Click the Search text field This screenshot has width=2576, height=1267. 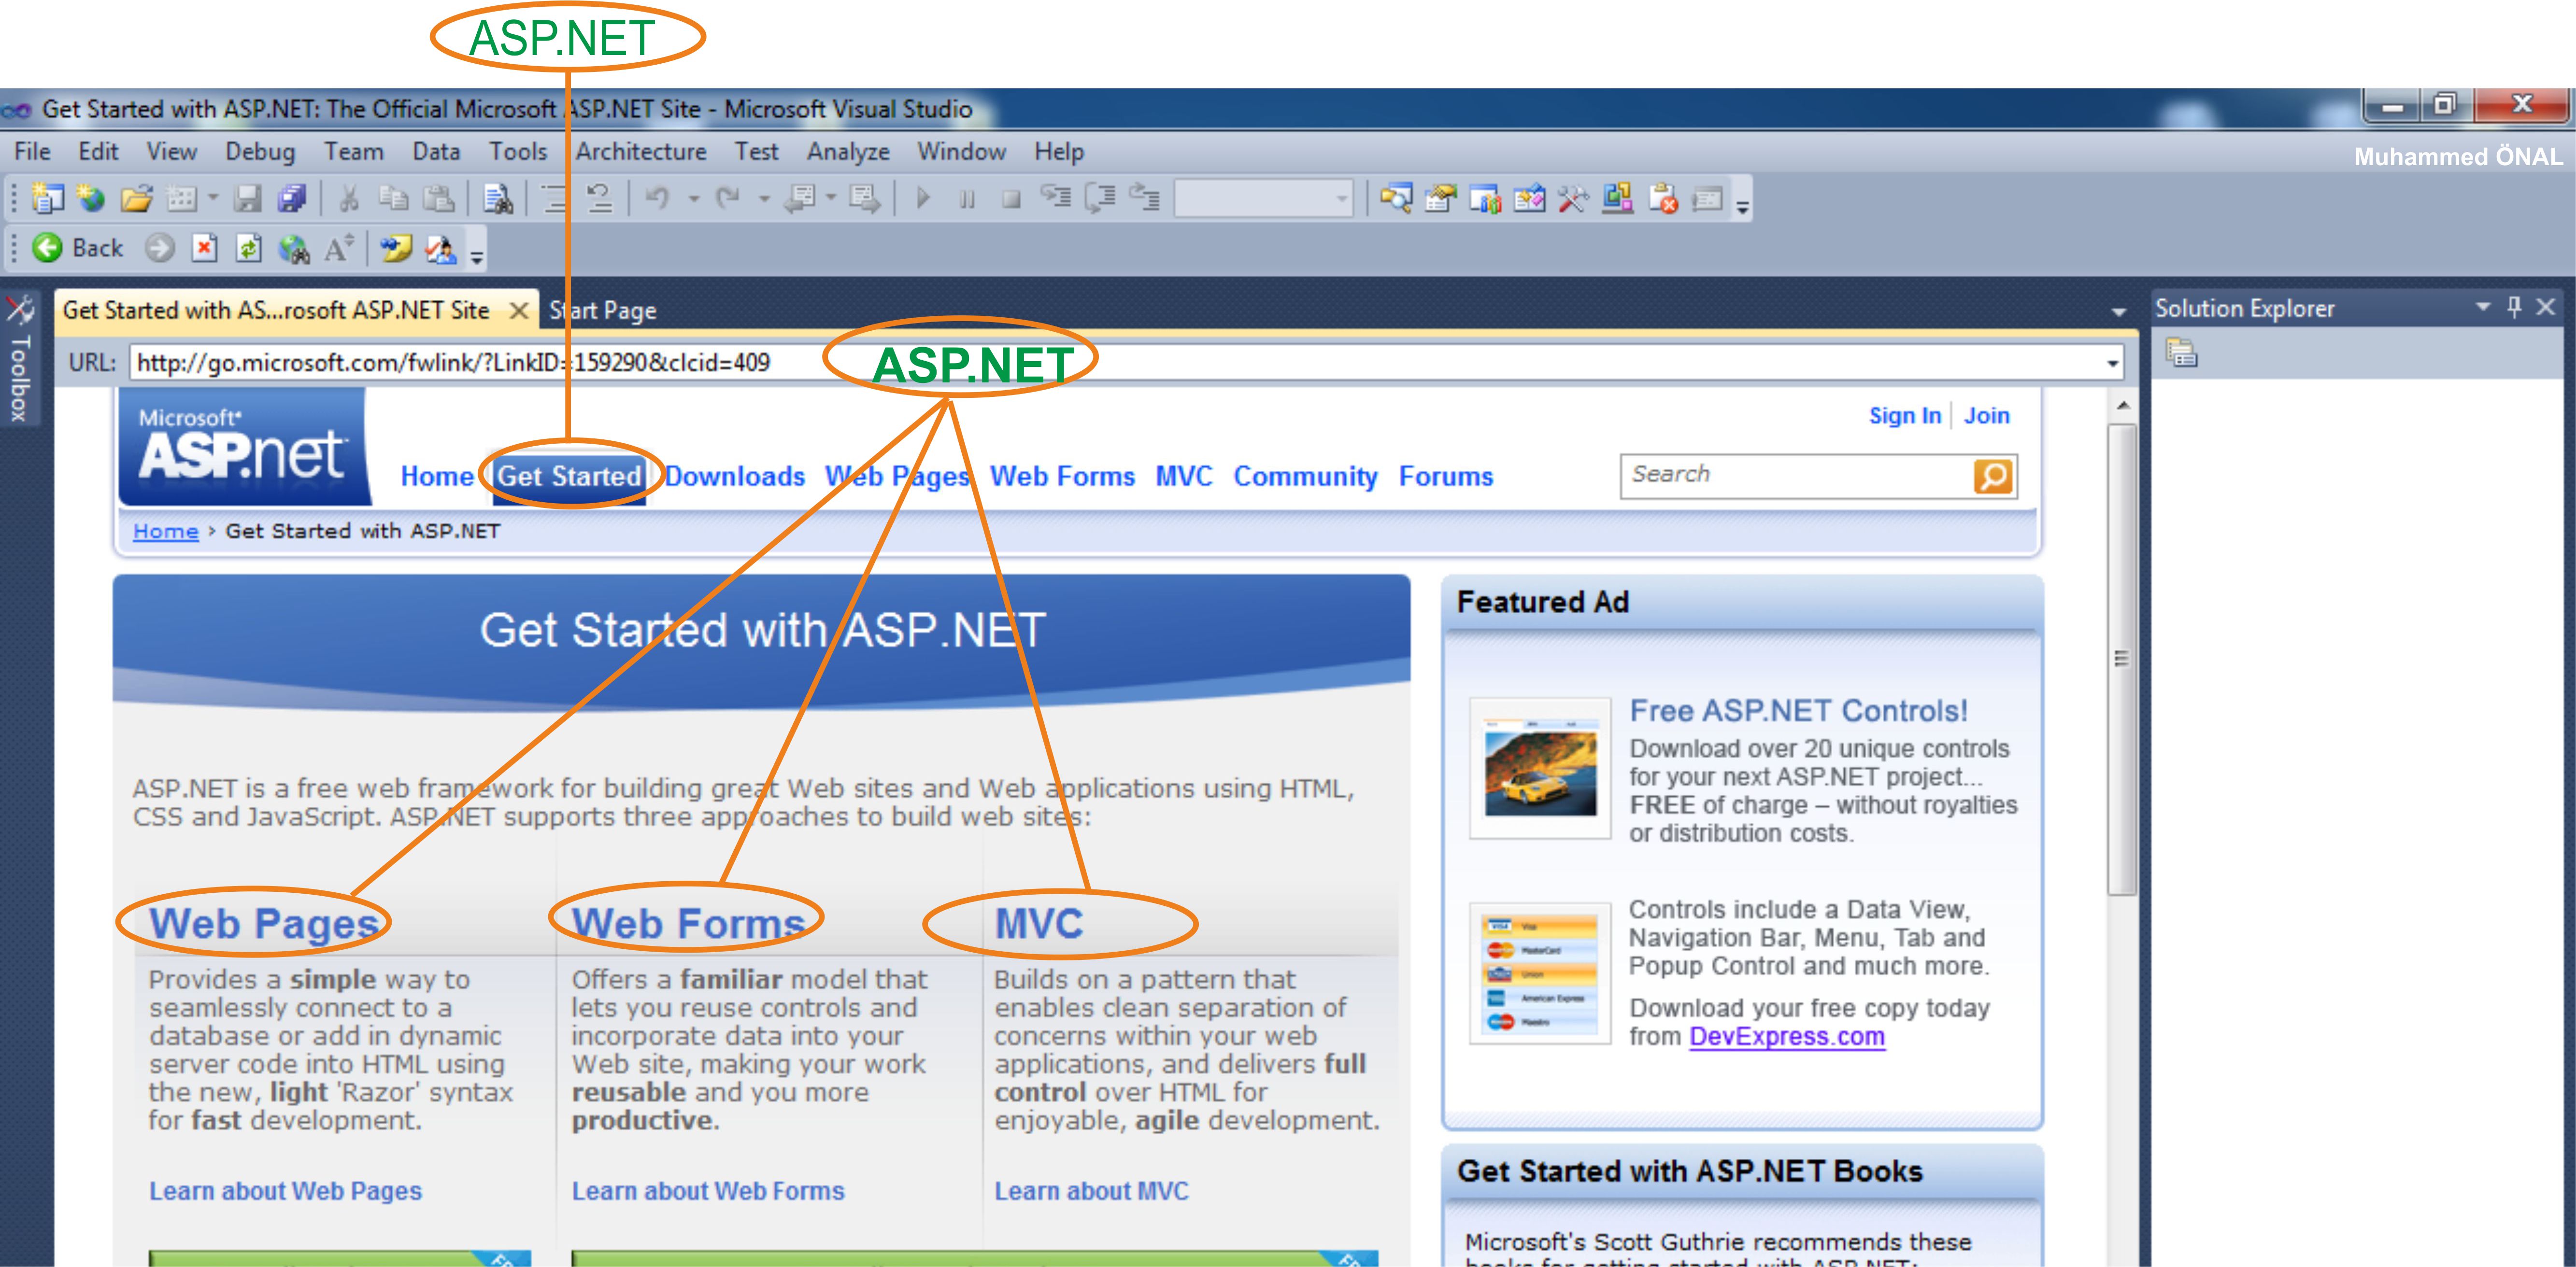pos(1796,475)
